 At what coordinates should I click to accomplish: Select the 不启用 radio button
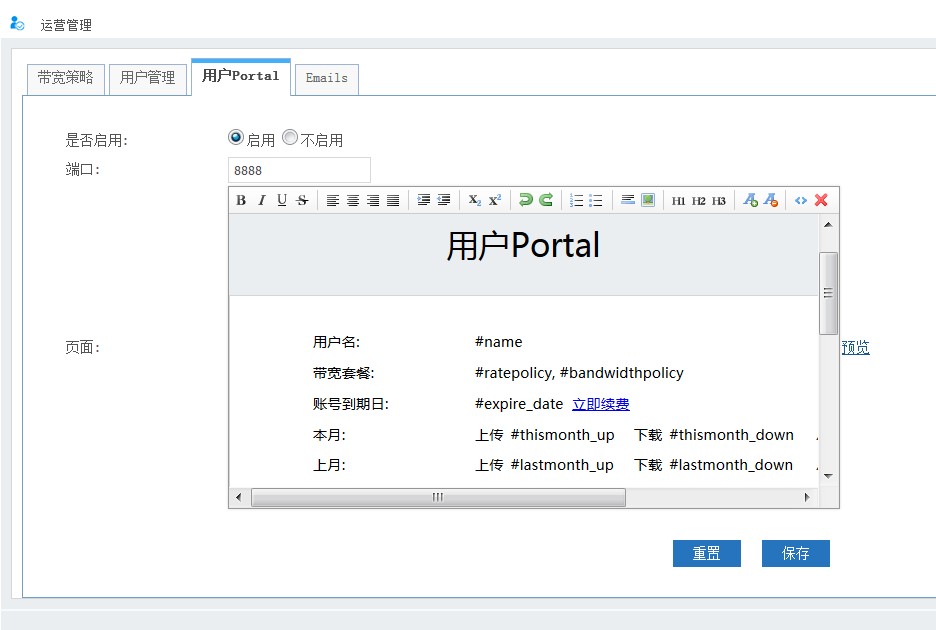pos(290,138)
